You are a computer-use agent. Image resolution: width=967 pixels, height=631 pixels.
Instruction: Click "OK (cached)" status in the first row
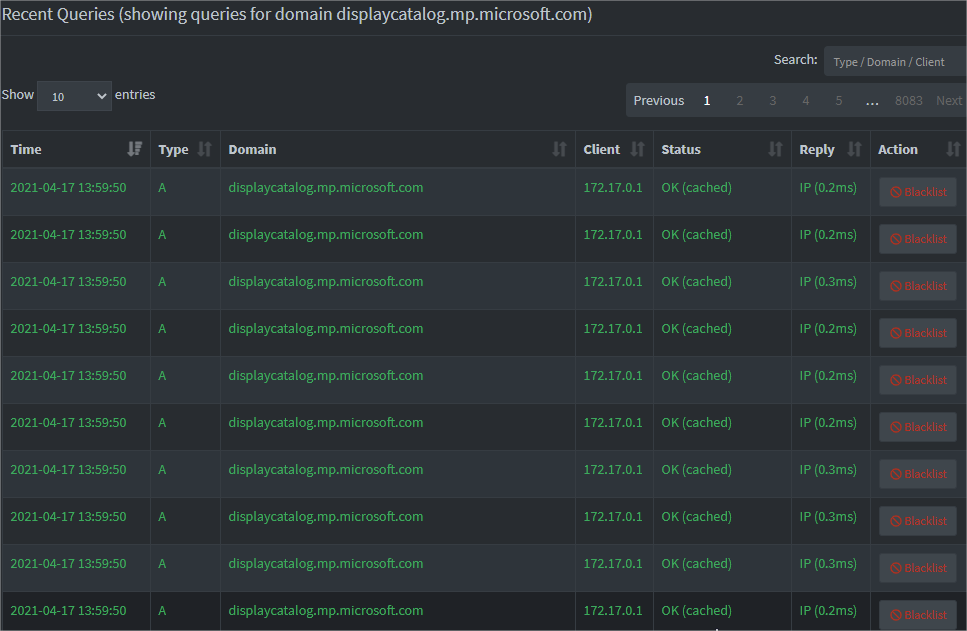(x=696, y=188)
